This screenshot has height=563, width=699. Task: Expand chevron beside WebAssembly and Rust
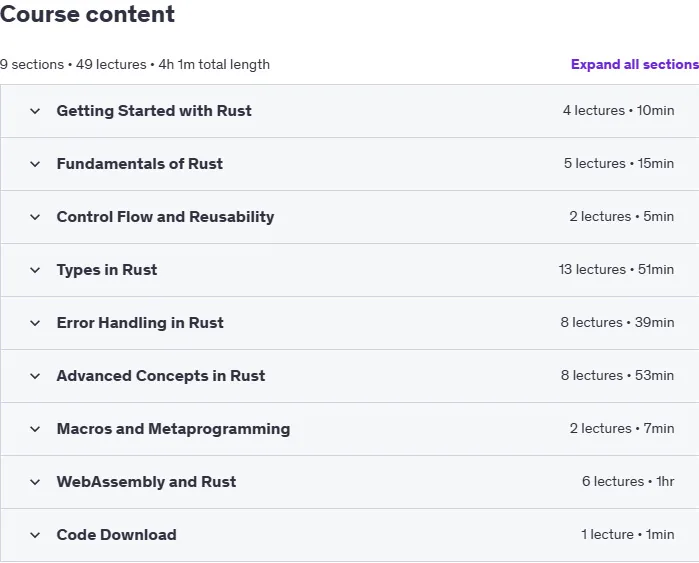click(x=35, y=482)
